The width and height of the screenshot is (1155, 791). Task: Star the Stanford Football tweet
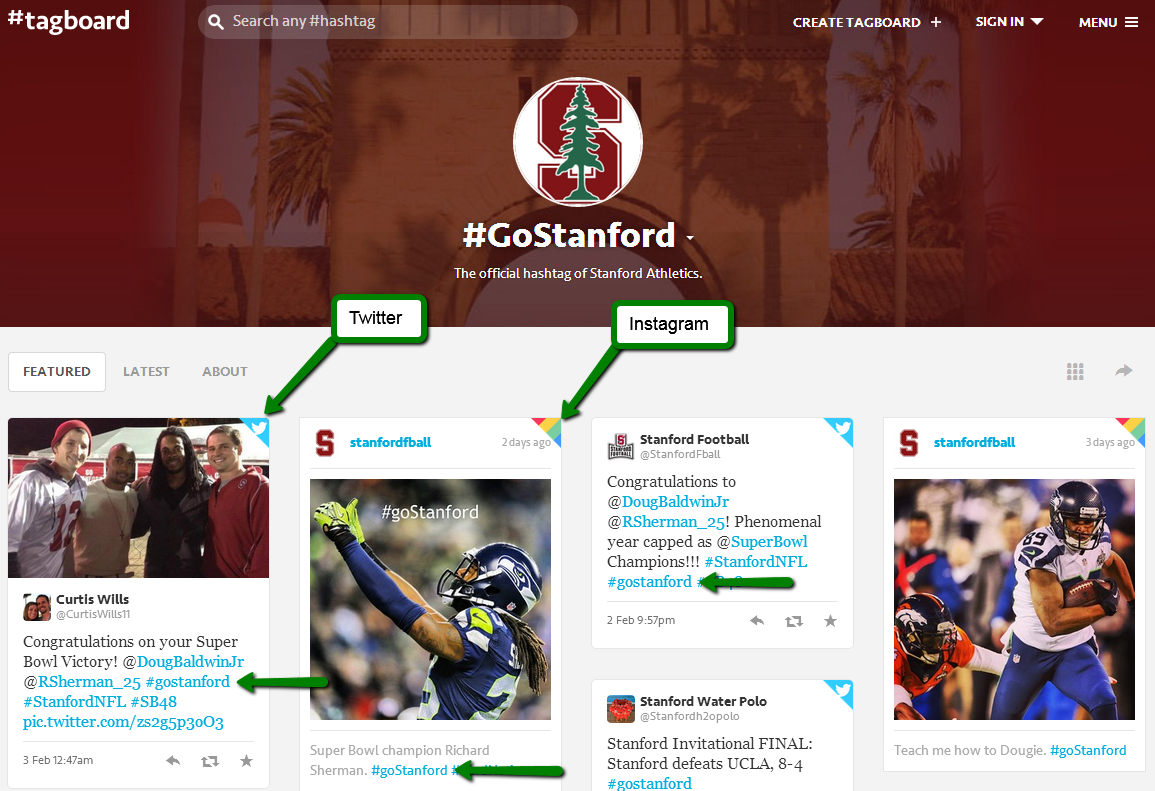pos(830,621)
